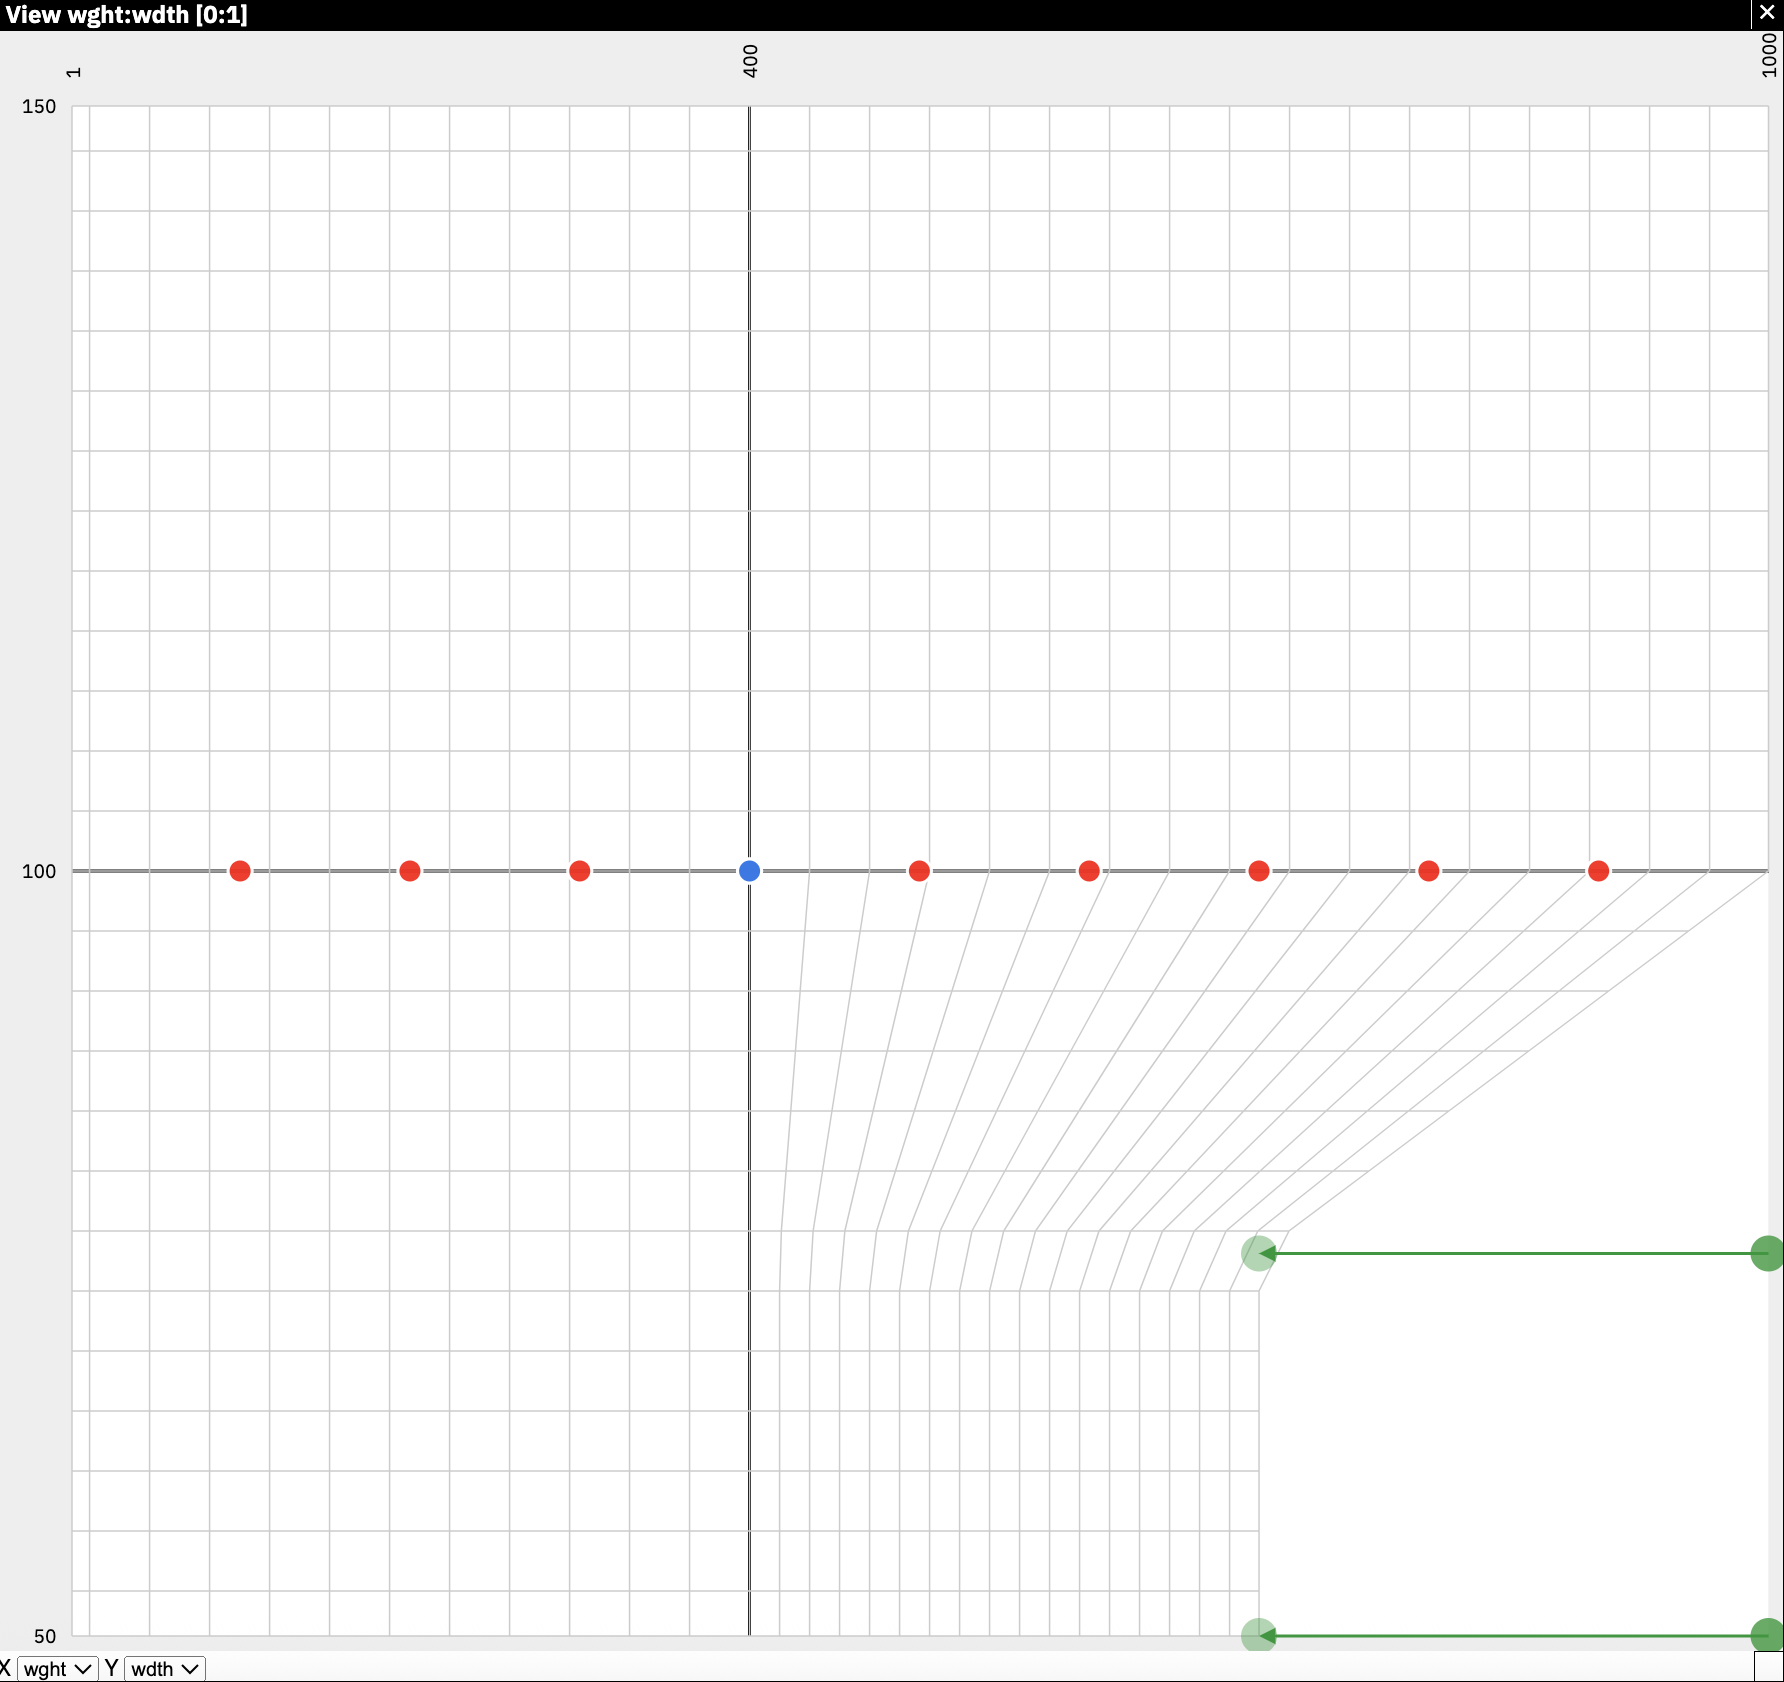
Task: Select the red point at wght 200
Action: click(410, 871)
